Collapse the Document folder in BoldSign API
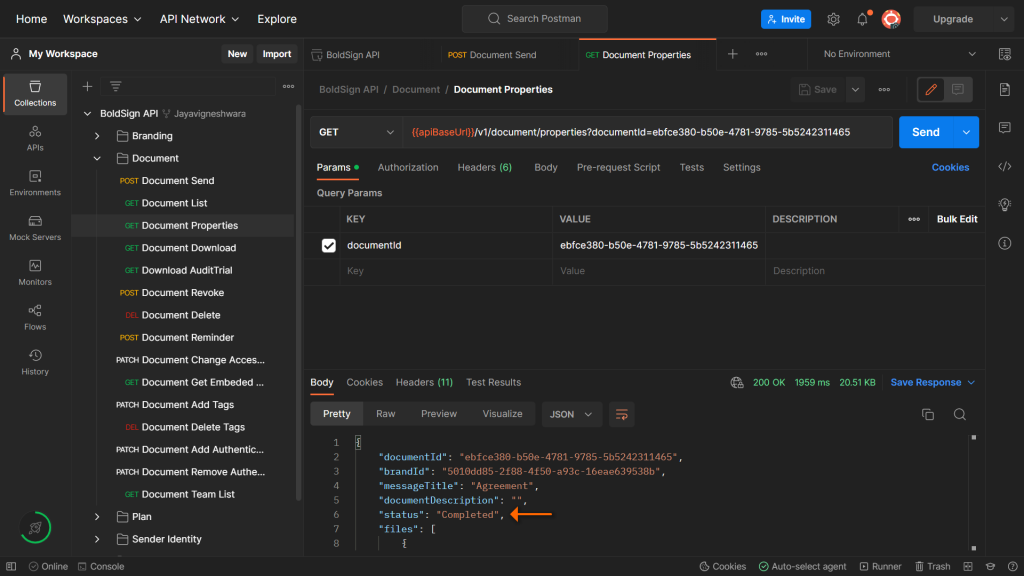 (x=97, y=157)
